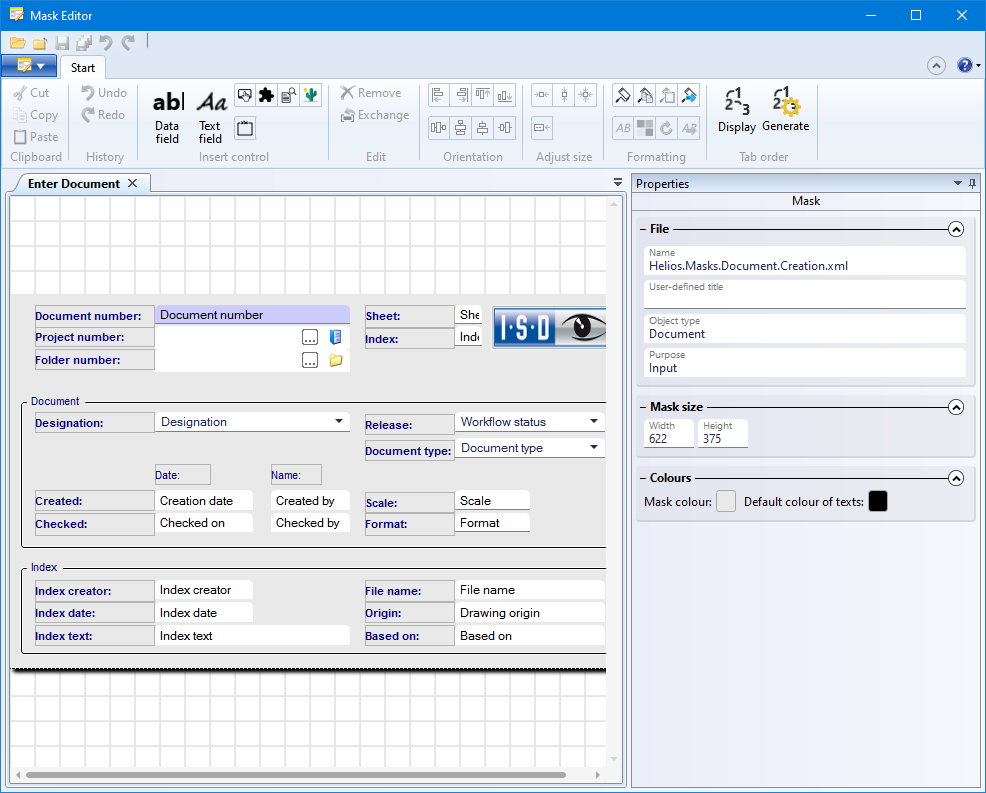
Task: Open the blue application menu button
Action: point(29,66)
